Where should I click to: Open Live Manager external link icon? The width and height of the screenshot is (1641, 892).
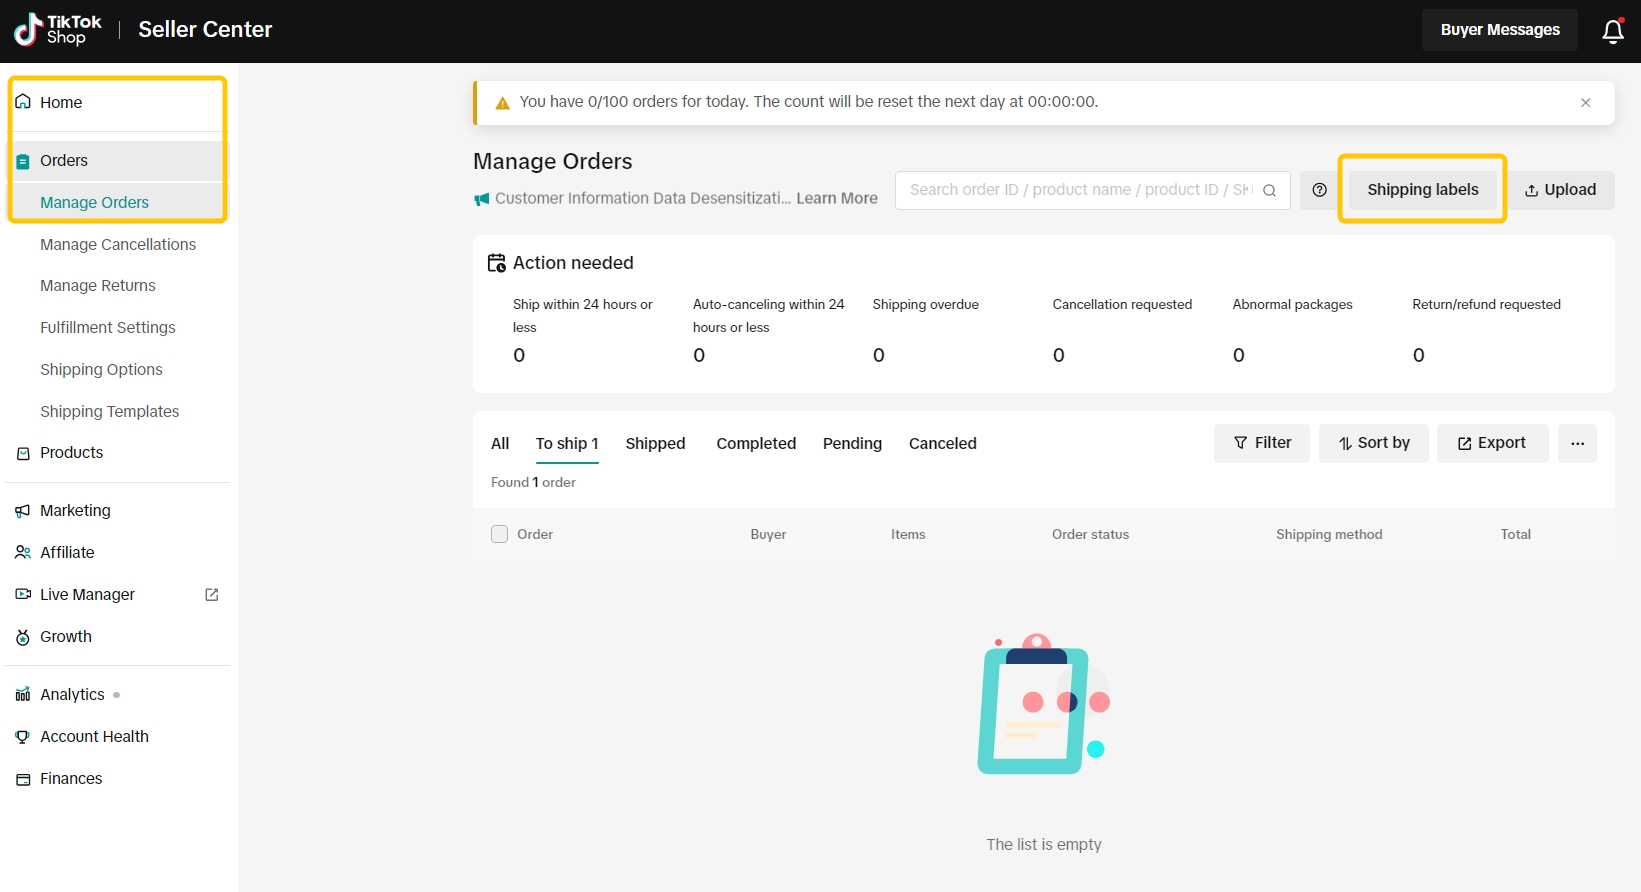tap(212, 594)
